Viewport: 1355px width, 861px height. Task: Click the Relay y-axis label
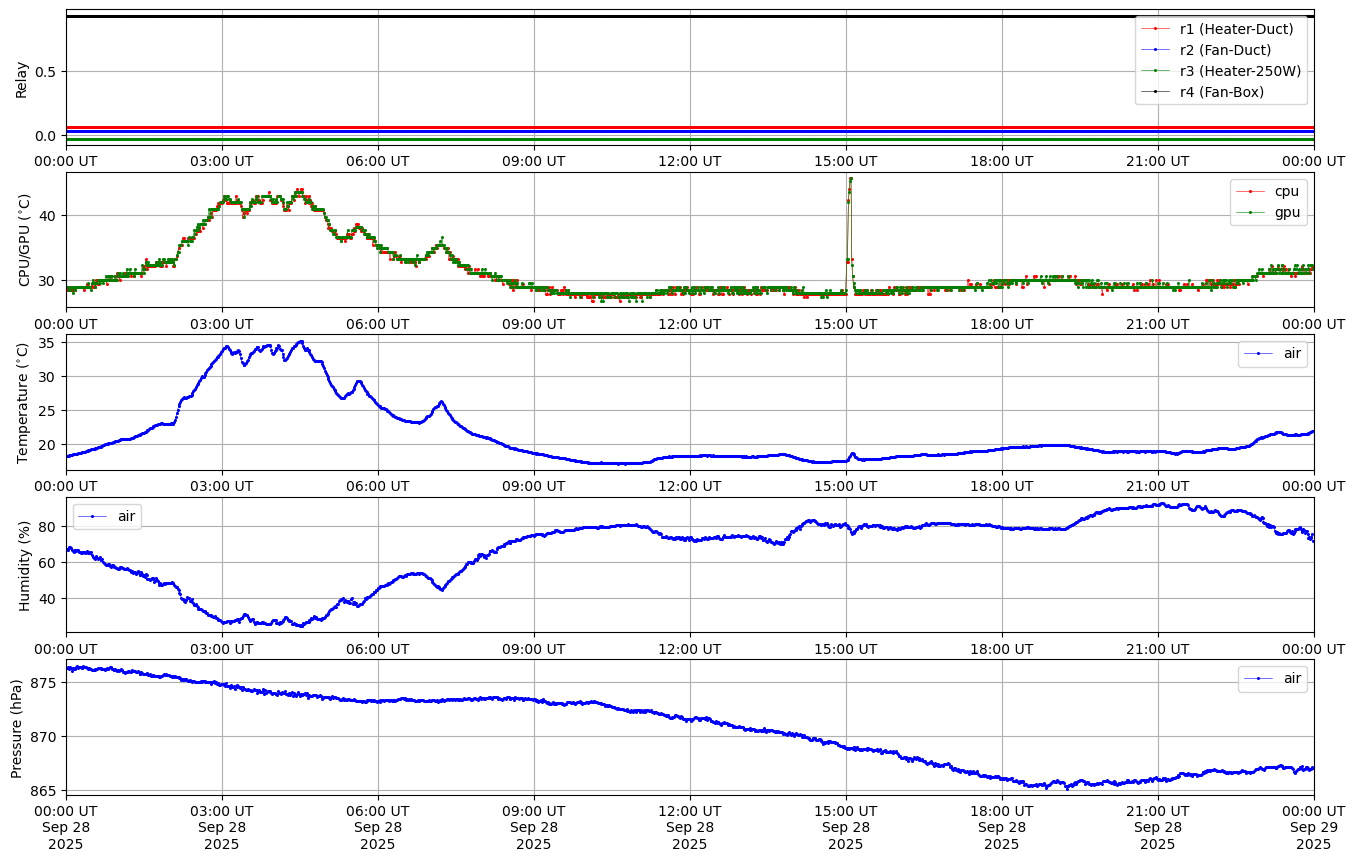pos(21,79)
